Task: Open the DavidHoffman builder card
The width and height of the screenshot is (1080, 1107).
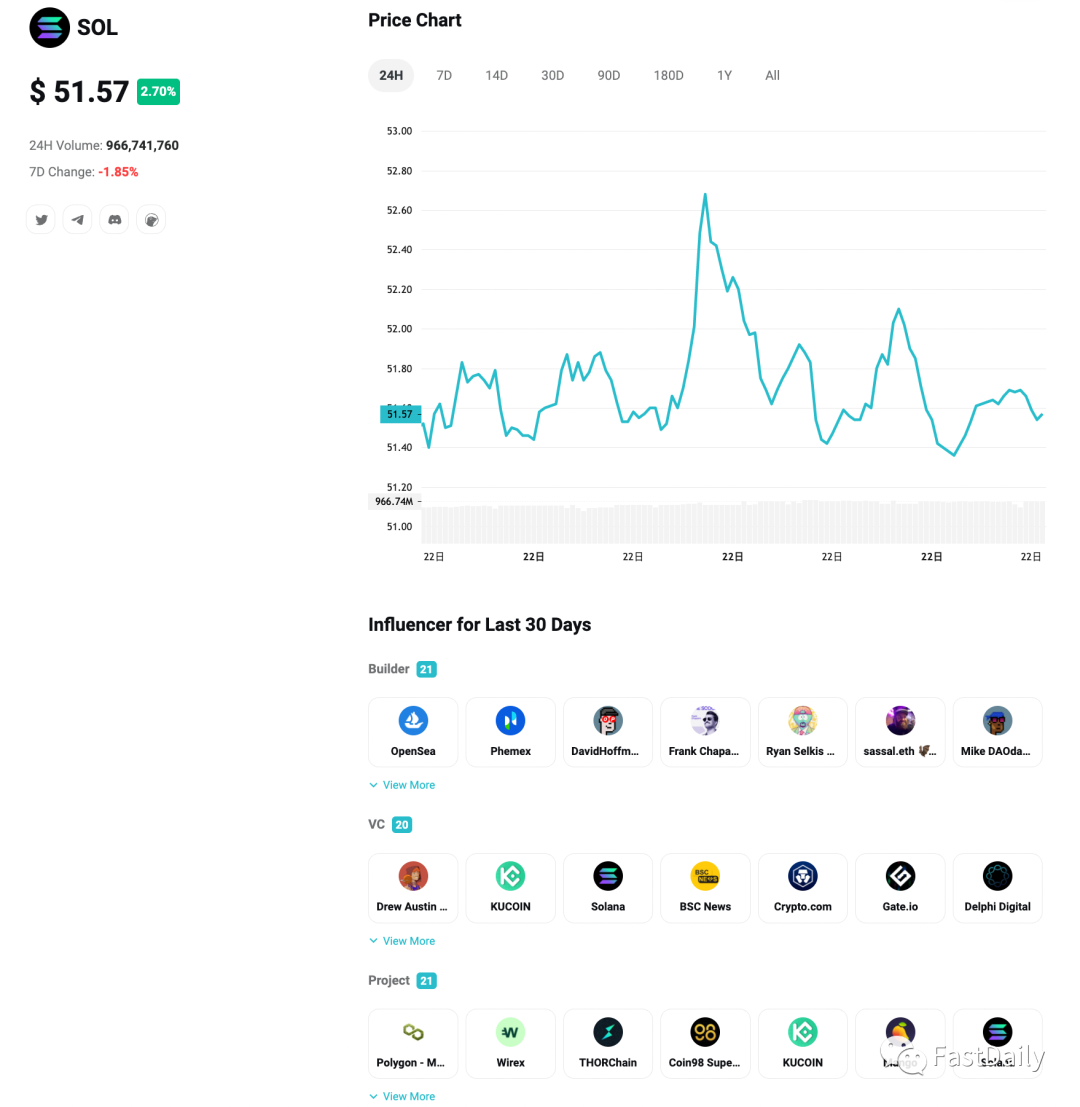Action: tap(608, 732)
